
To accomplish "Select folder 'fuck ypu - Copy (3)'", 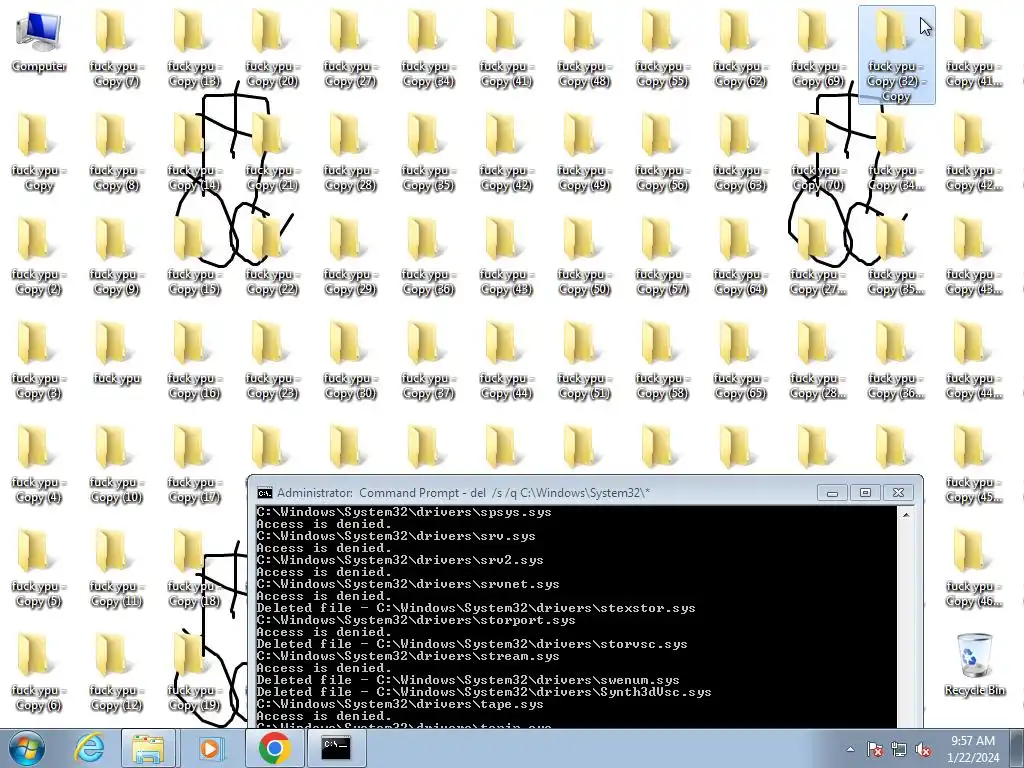I will [39, 361].
